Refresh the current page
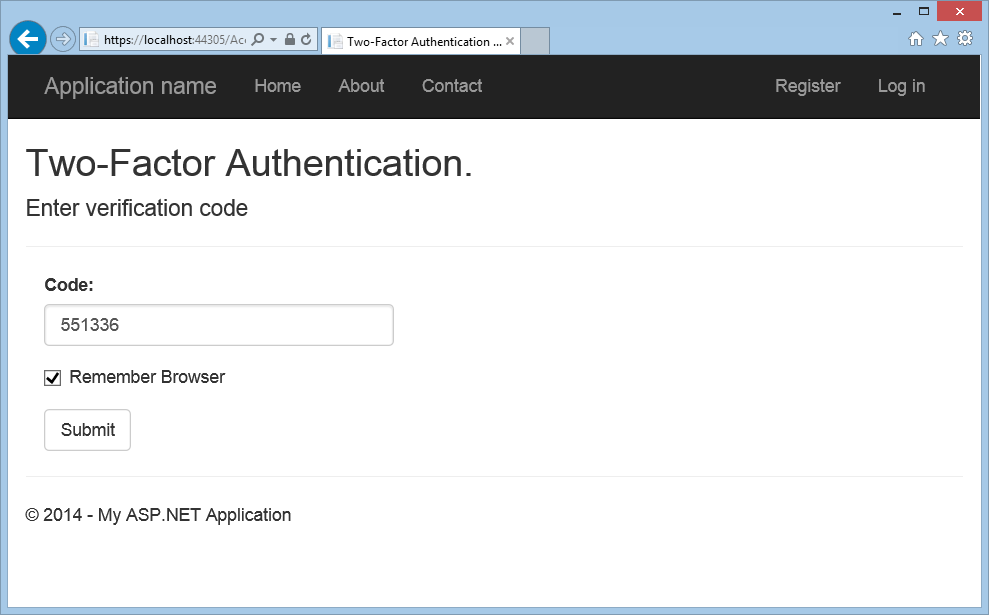This screenshot has width=989, height=615. click(305, 38)
